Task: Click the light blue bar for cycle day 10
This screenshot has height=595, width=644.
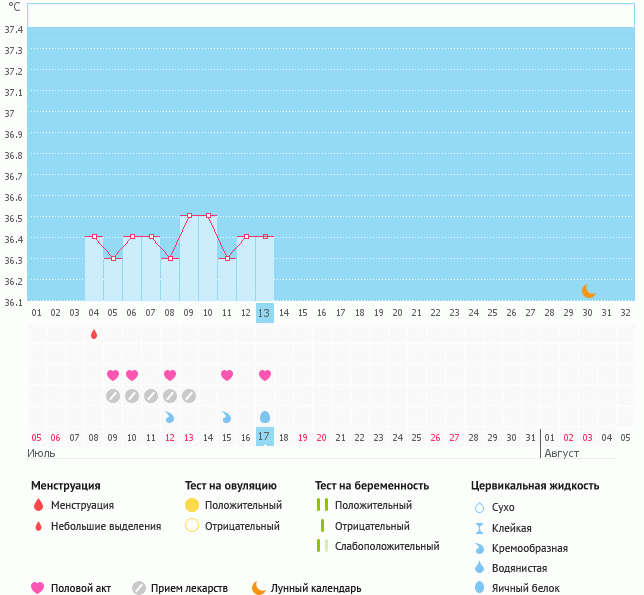Action: click(x=208, y=258)
